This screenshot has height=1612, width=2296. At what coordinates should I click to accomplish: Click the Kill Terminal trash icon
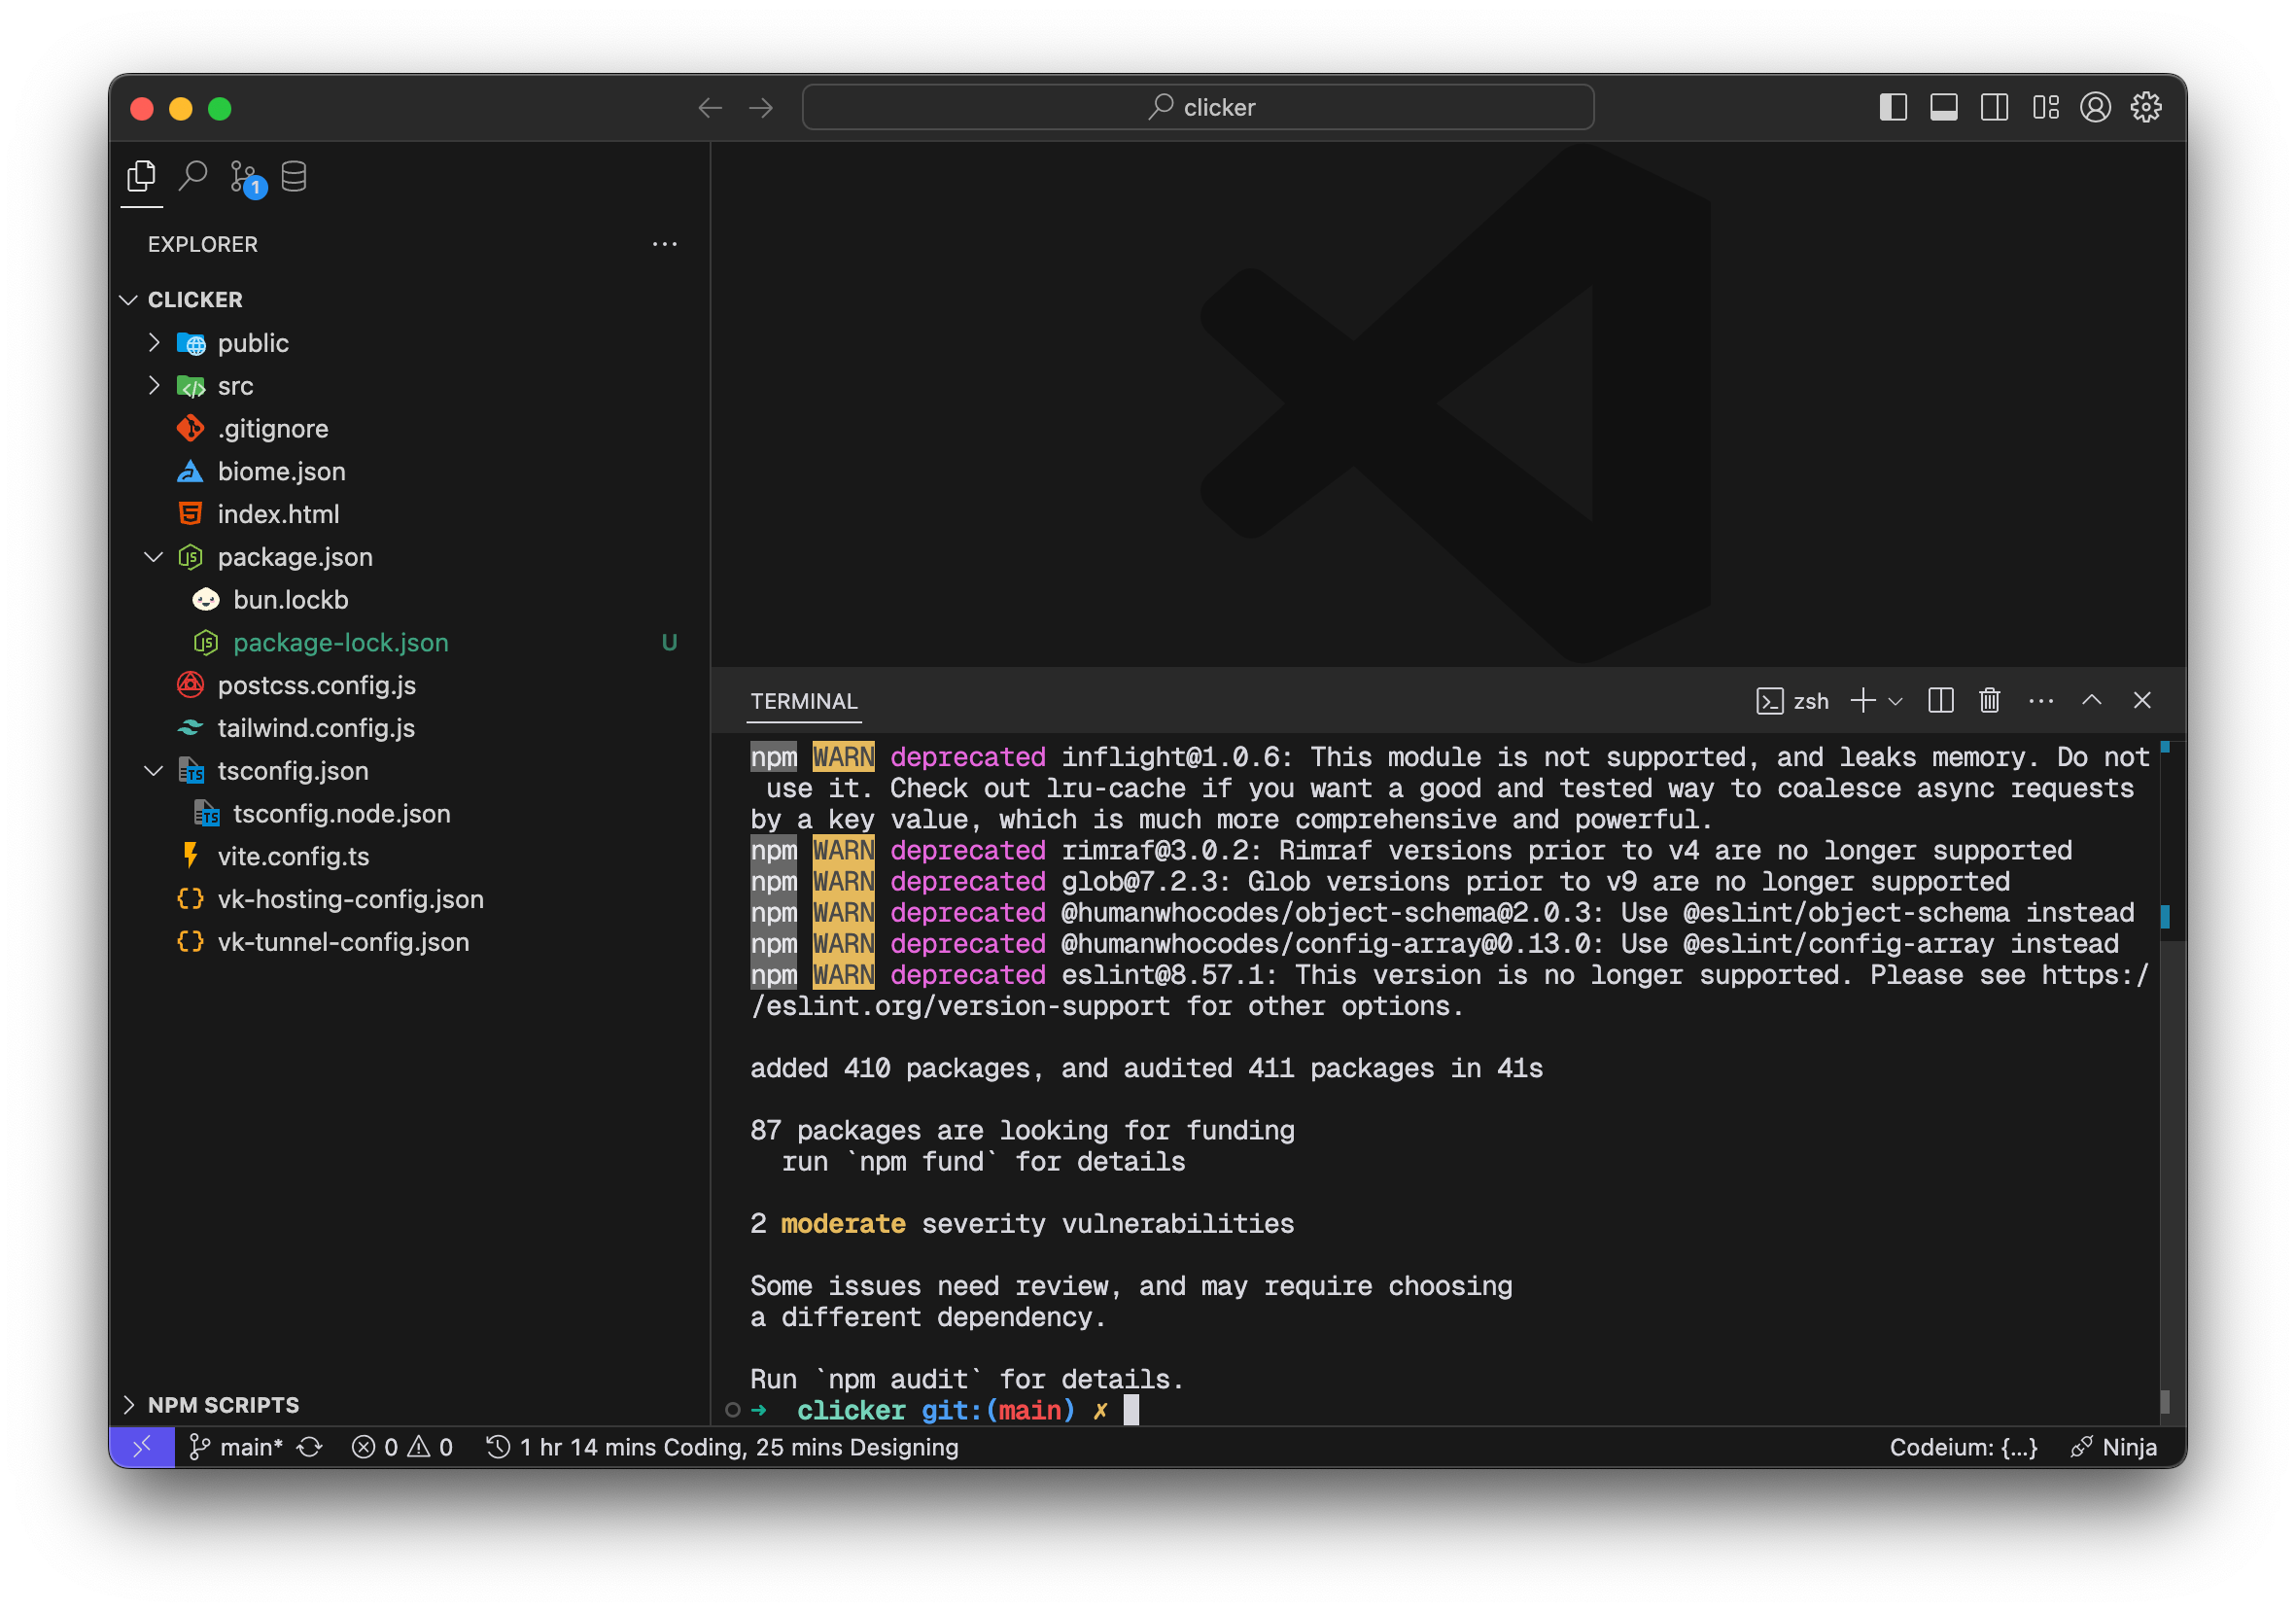pos(1989,701)
